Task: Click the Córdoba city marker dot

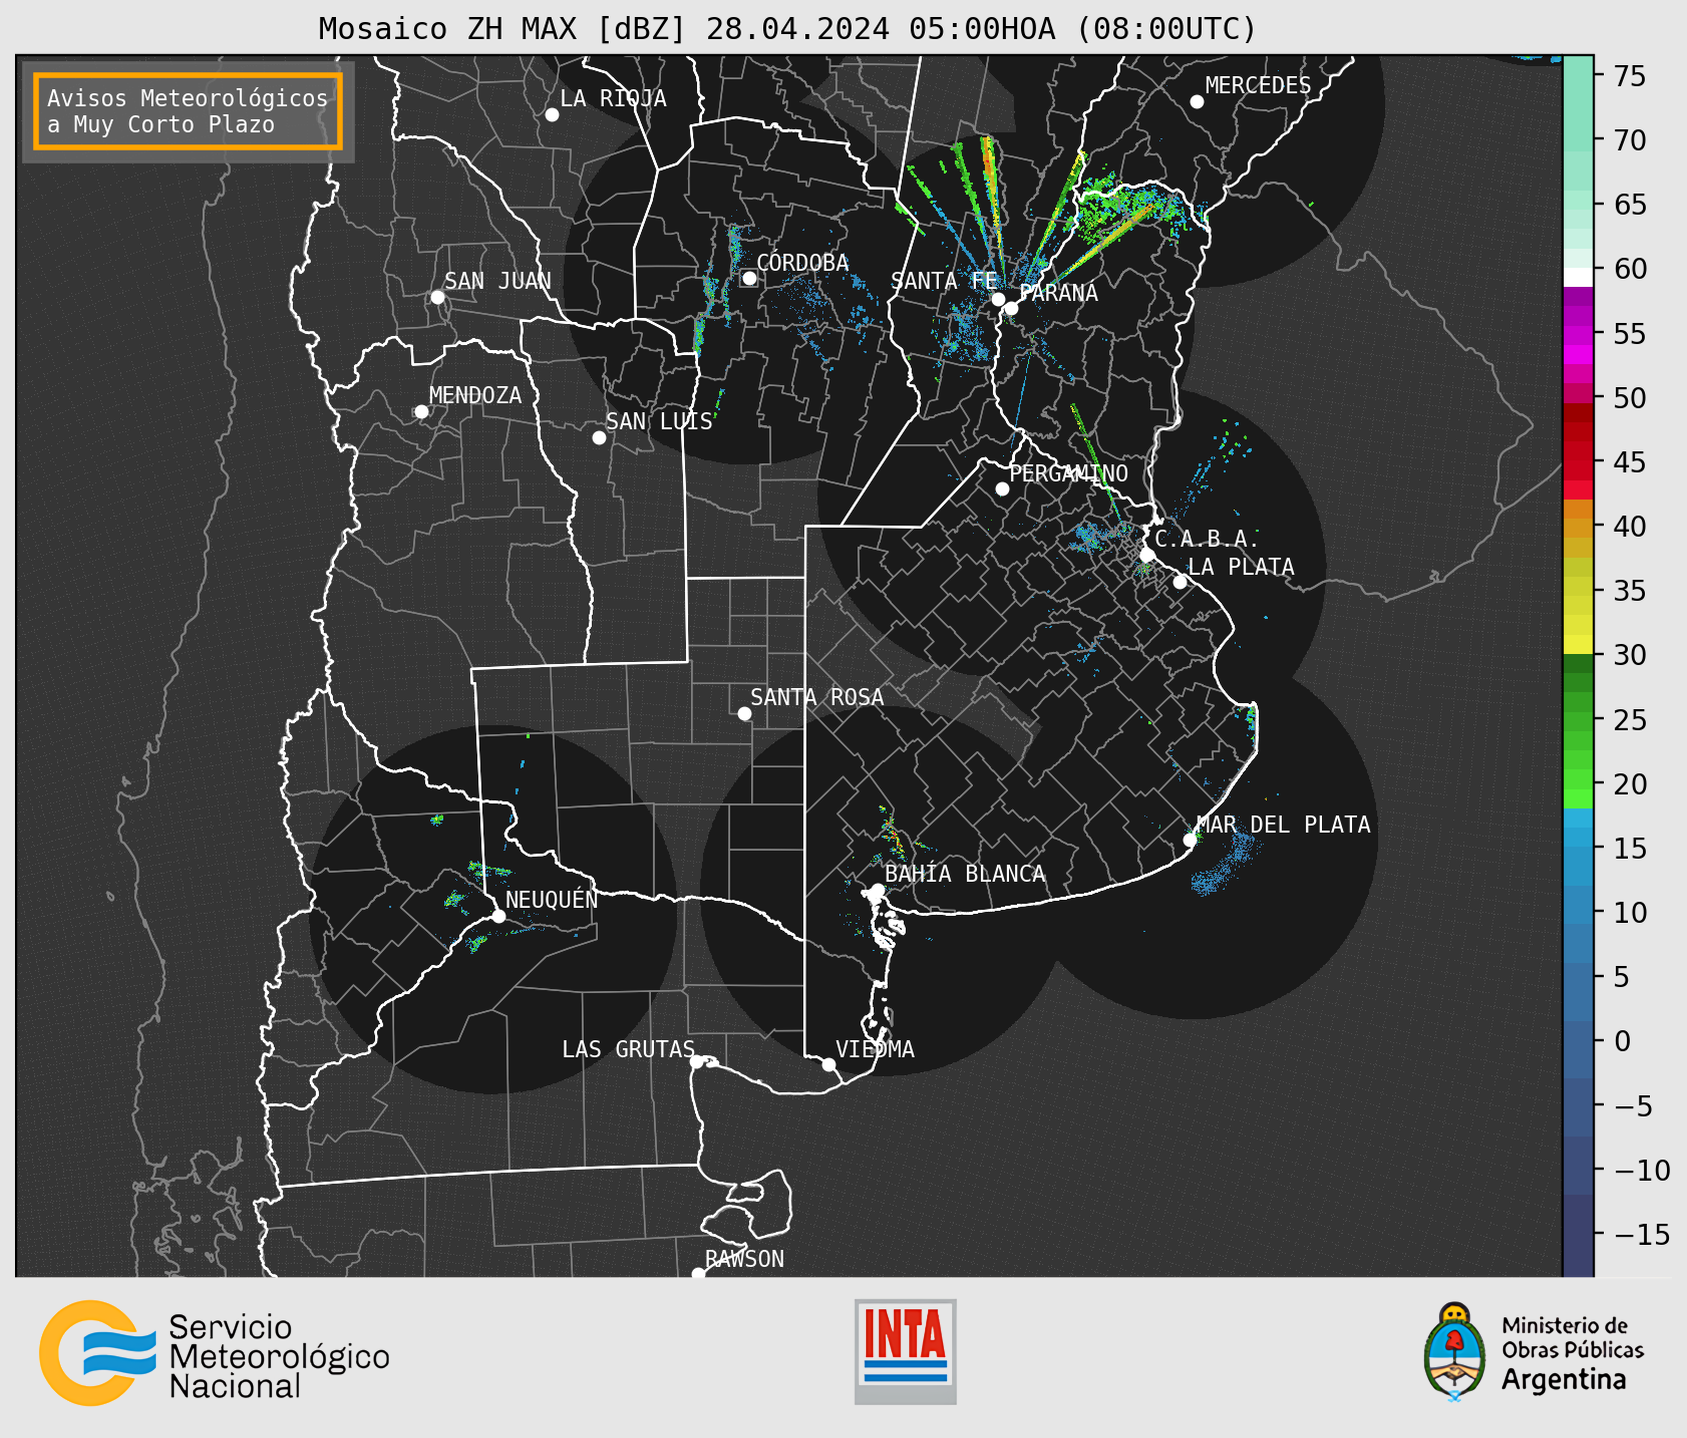Action: [749, 278]
